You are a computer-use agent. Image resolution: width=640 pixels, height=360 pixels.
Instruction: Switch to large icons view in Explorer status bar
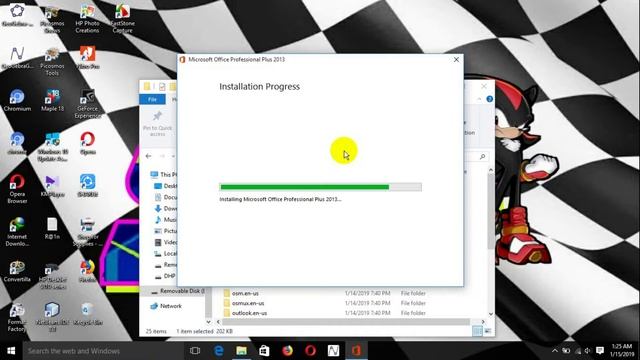click(488, 331)
